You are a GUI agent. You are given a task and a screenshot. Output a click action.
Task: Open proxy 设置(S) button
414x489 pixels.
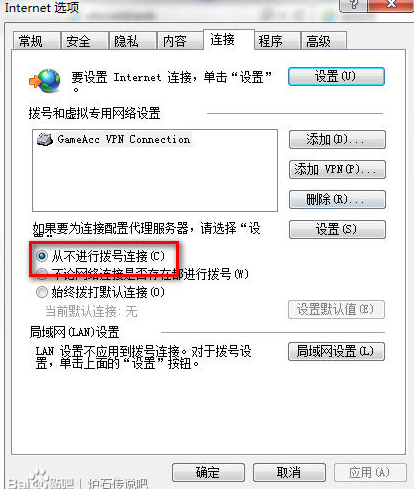tap(337, 229)
